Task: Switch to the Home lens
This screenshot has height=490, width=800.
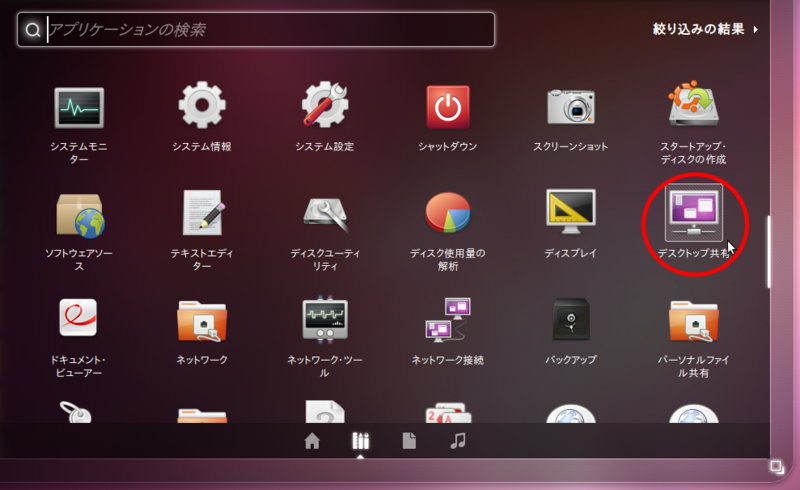Action: [x=312, y=440]
